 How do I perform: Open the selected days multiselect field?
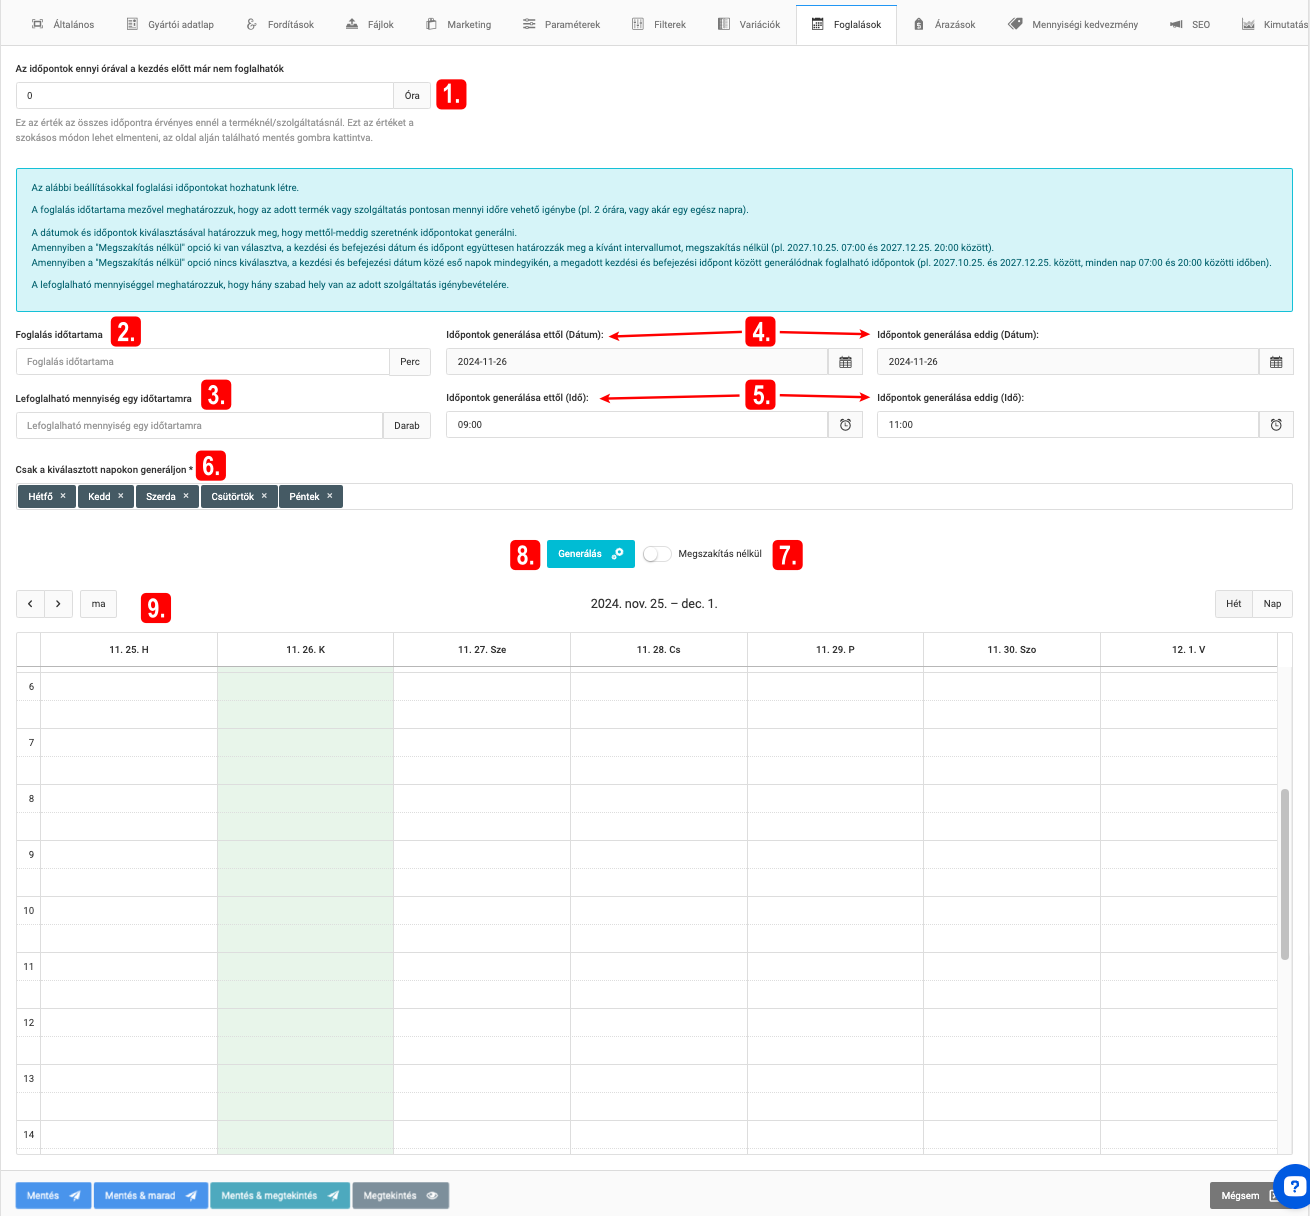tap(800, 496)
